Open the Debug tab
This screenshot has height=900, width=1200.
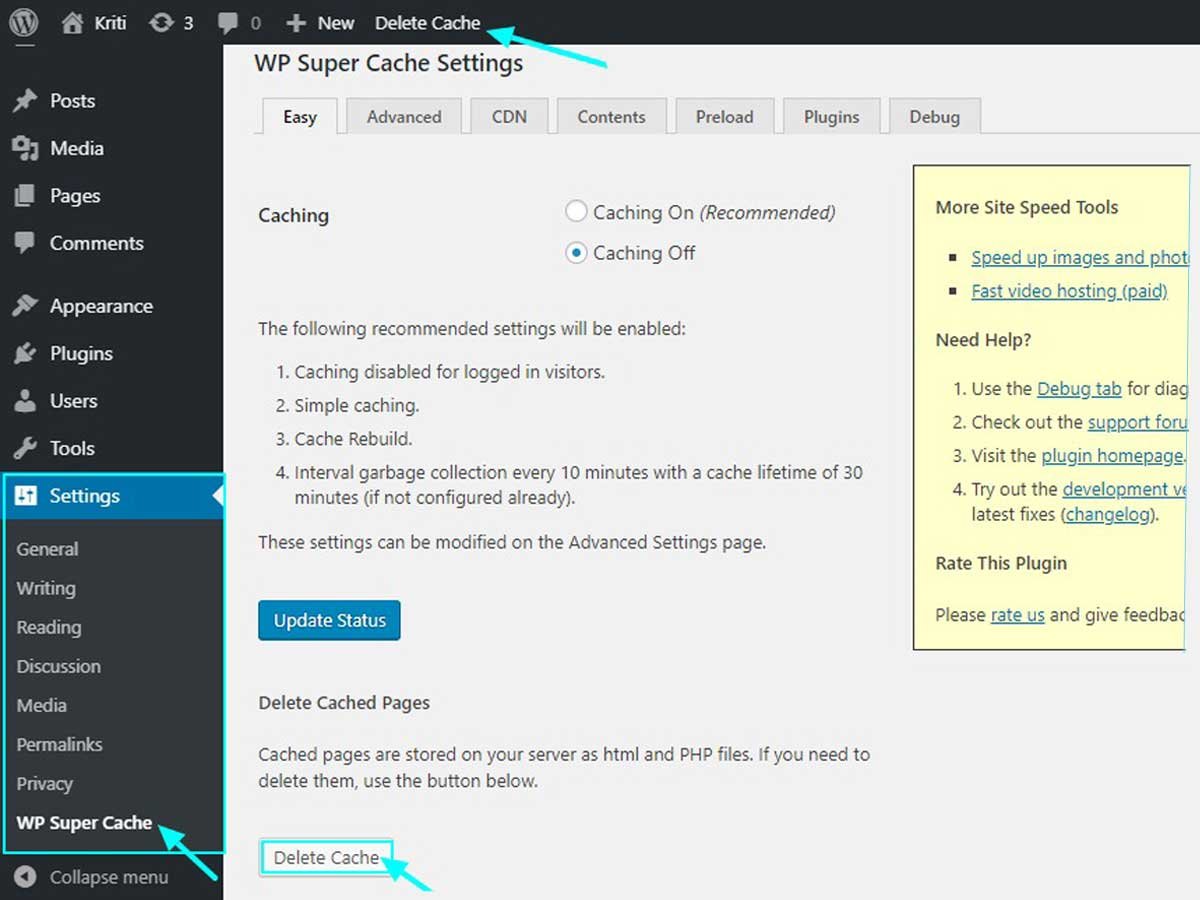(x=935, y=116)
